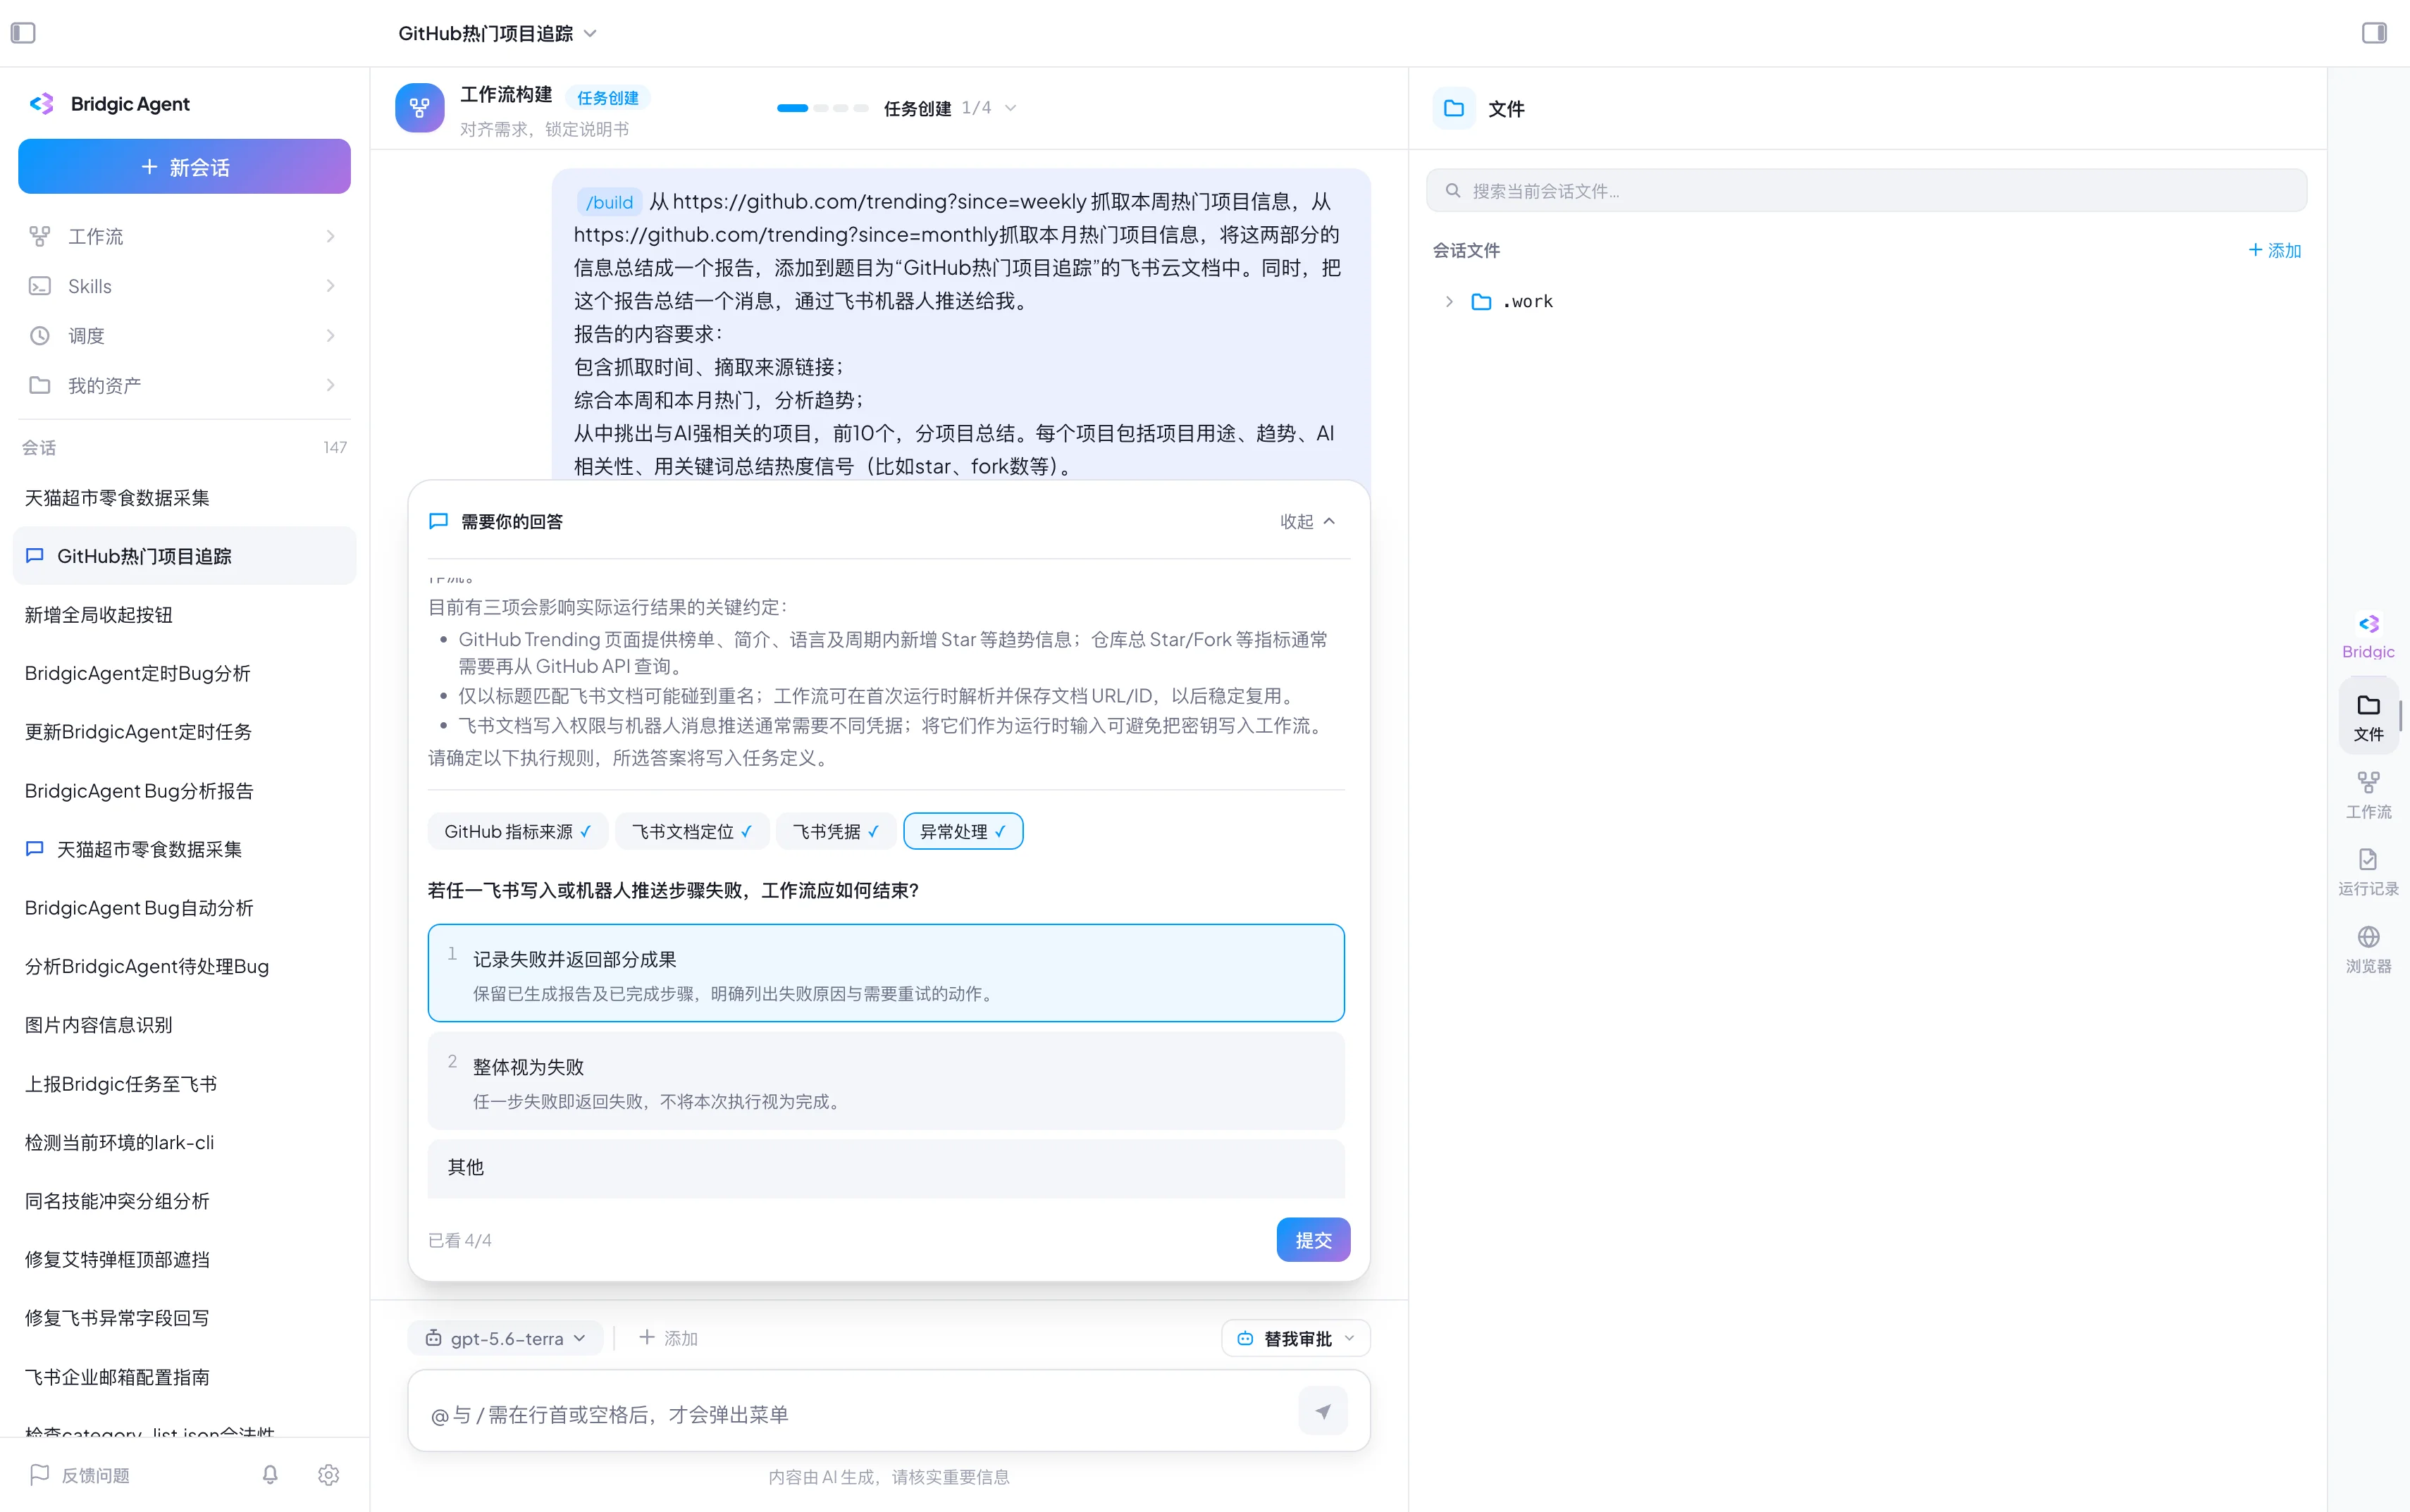
Task: Open the 替我审批 dropdown arrow
Action: tap(1349, 1338)
